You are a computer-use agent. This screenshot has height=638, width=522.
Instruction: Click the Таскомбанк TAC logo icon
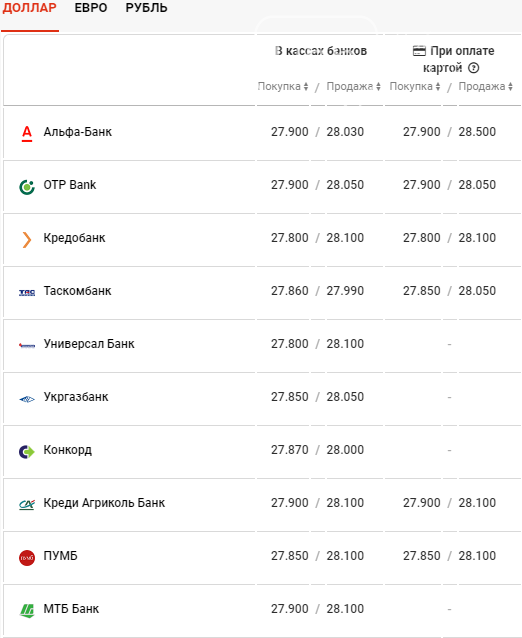click(27, 293)
